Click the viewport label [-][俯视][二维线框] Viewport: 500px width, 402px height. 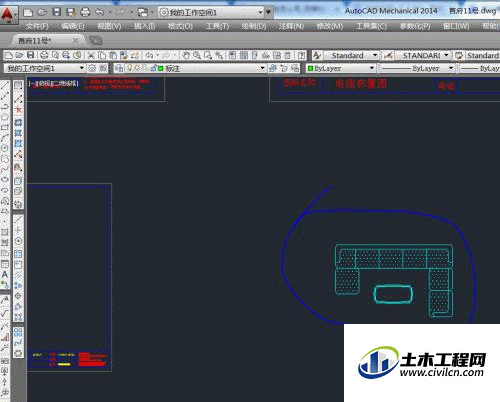point(54,84)
